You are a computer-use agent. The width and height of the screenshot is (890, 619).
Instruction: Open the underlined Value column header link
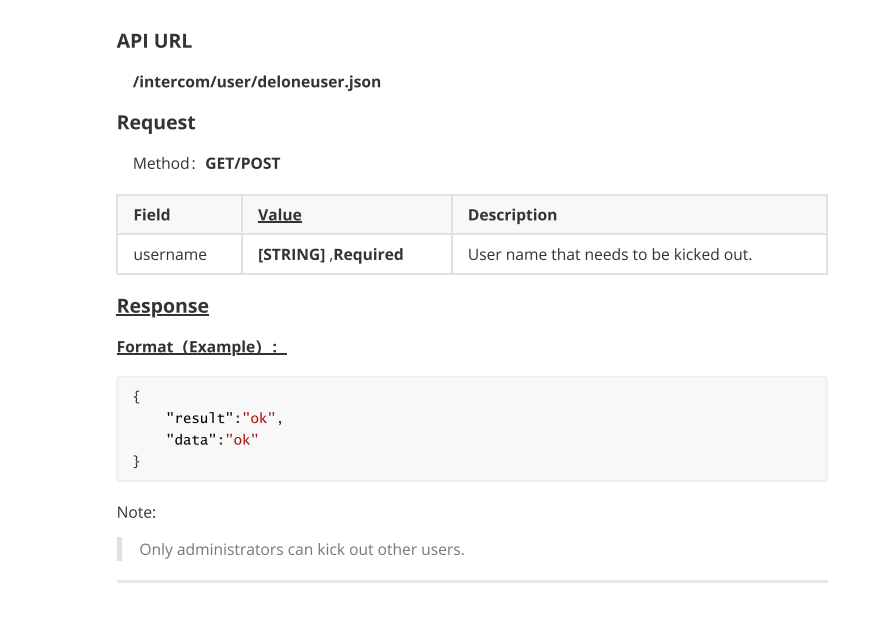280,215
